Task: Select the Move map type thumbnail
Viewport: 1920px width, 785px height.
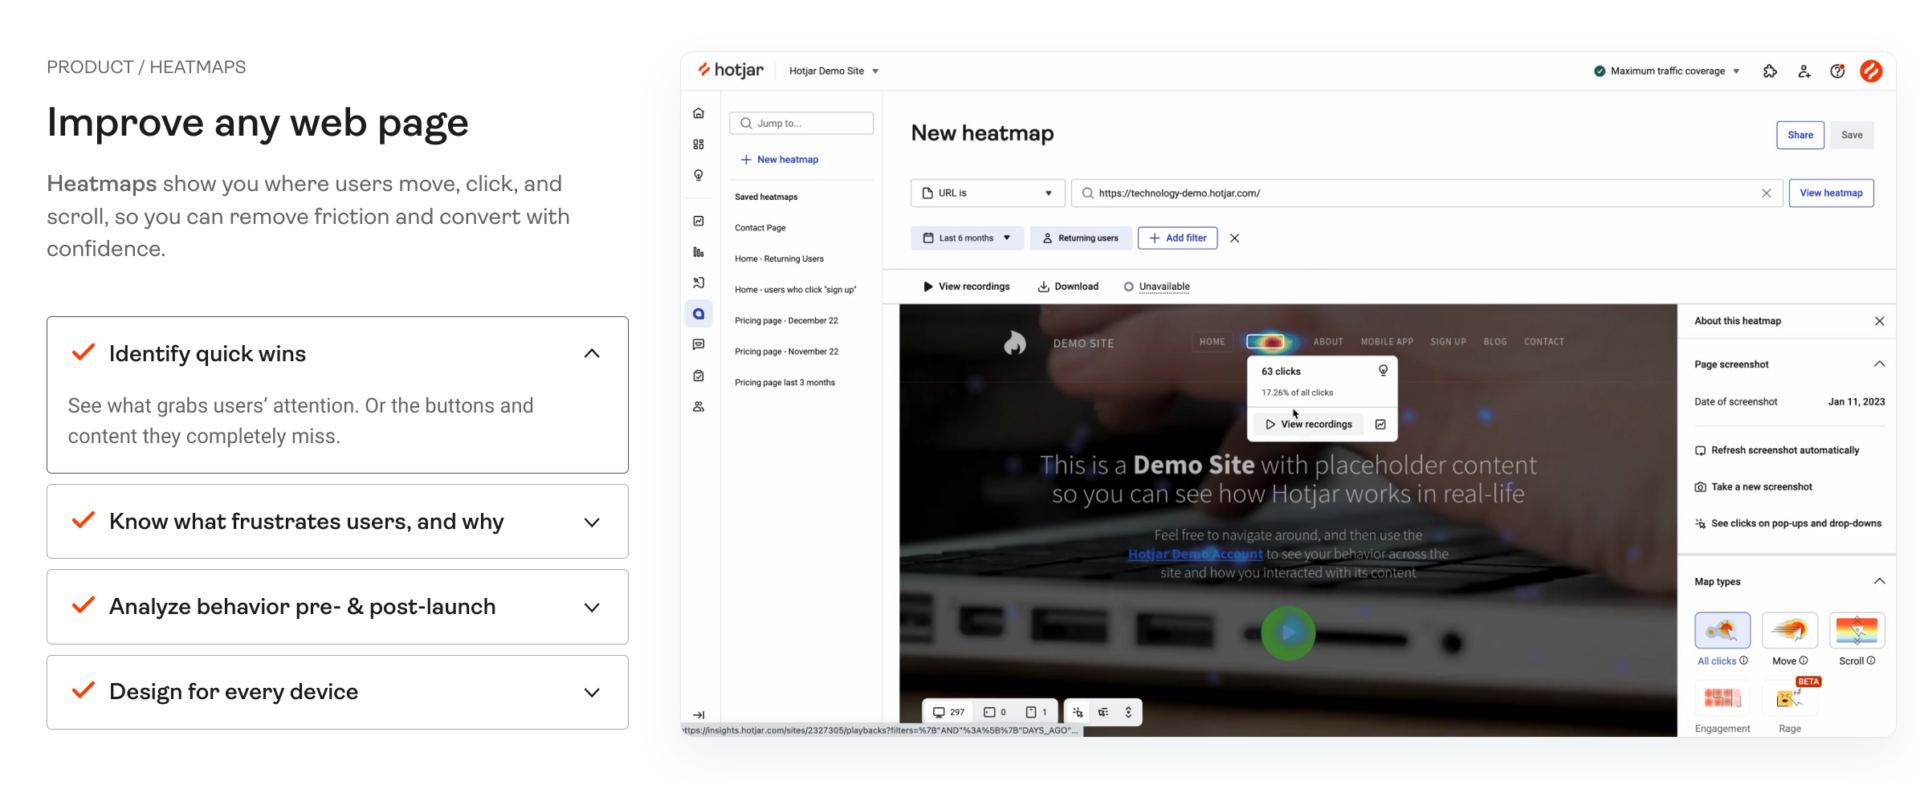Action: pyautogui.click(x=1789, y=630)
